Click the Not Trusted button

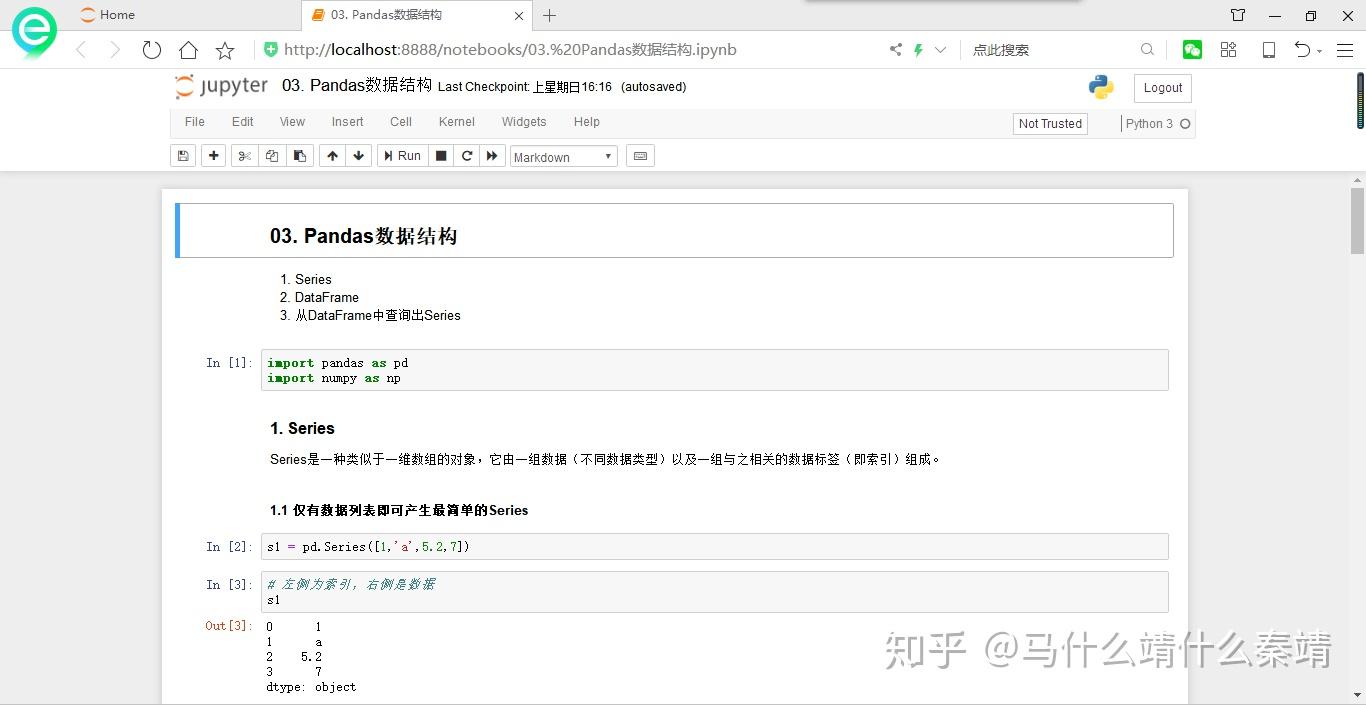click(x=1049, y=123)
